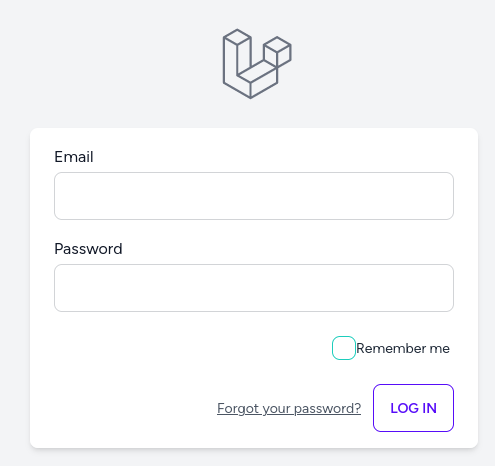This screenshot has width=495, height=466.
Task: Place cursor in the empty box under Email
Action: [x=254, y=196]
